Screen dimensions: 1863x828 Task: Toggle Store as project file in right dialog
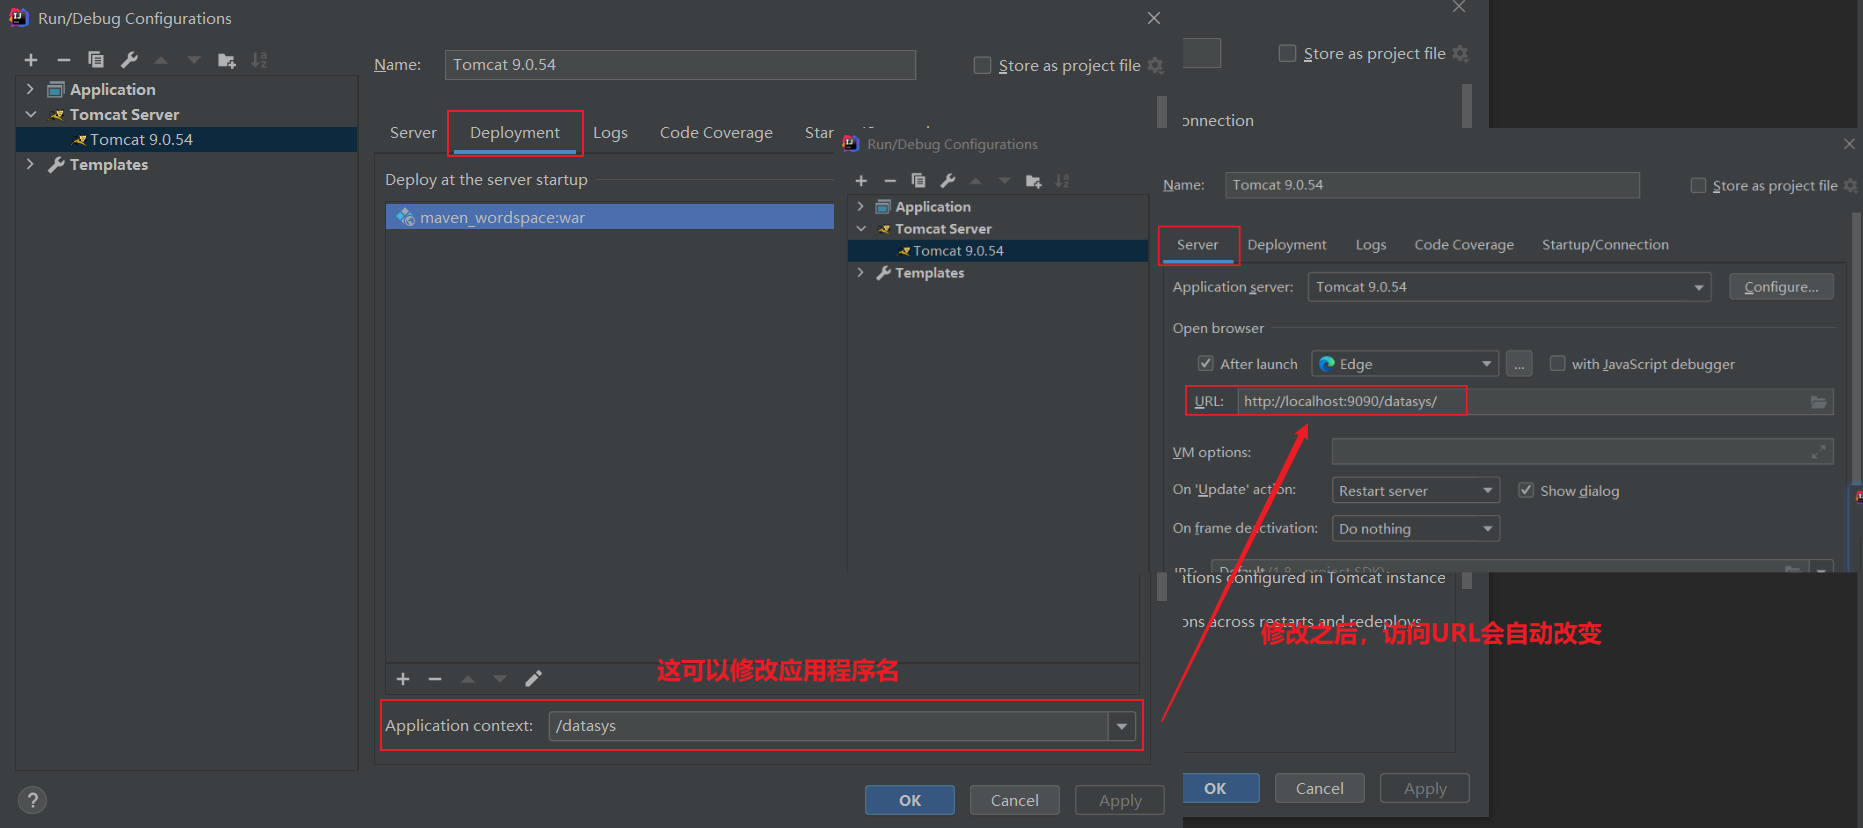pyautogui.click(x=1698, y=186)
